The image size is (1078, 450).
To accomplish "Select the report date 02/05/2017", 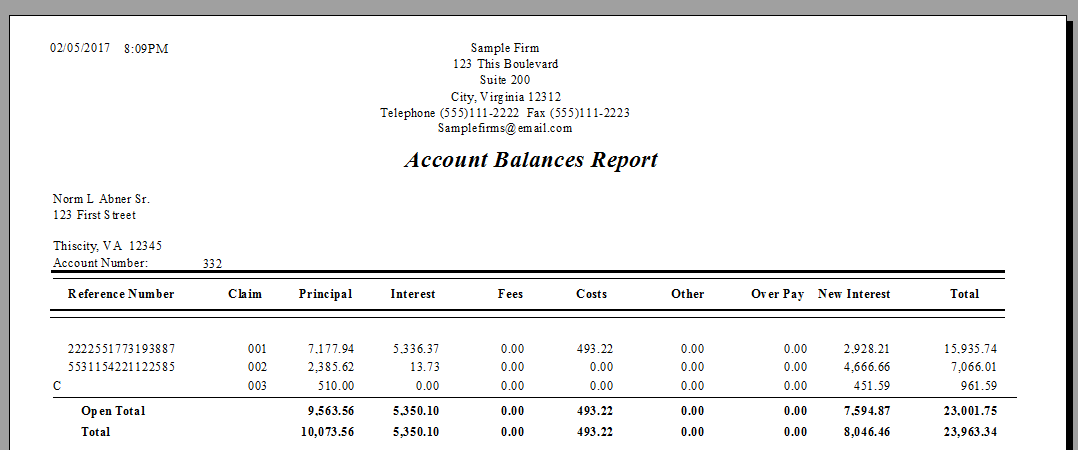I will coord(79,48).
